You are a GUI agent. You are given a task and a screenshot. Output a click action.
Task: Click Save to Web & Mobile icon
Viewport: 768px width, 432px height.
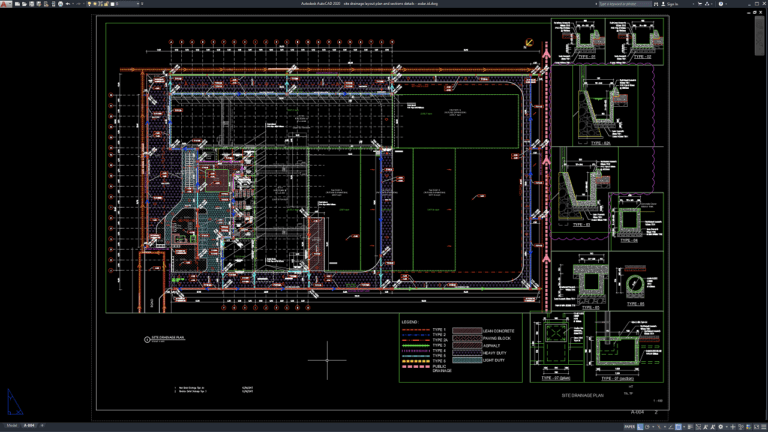tap(53, 4)
